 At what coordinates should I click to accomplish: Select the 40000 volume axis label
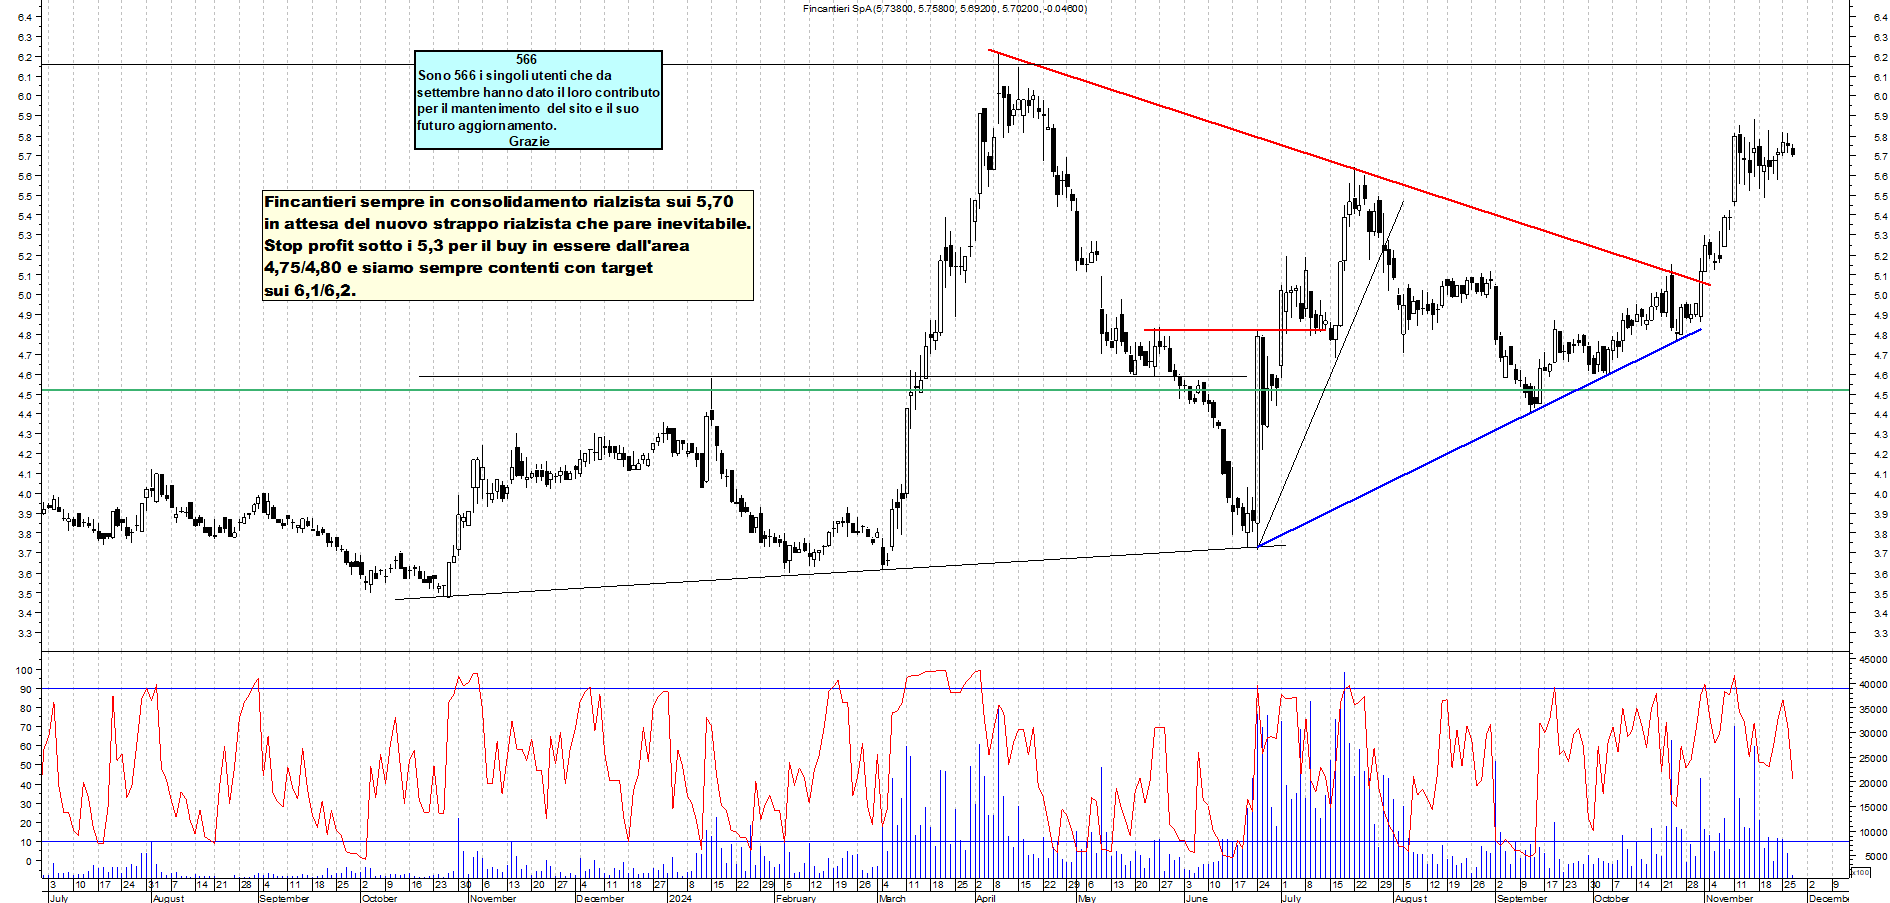click(x=1873, y=685)
